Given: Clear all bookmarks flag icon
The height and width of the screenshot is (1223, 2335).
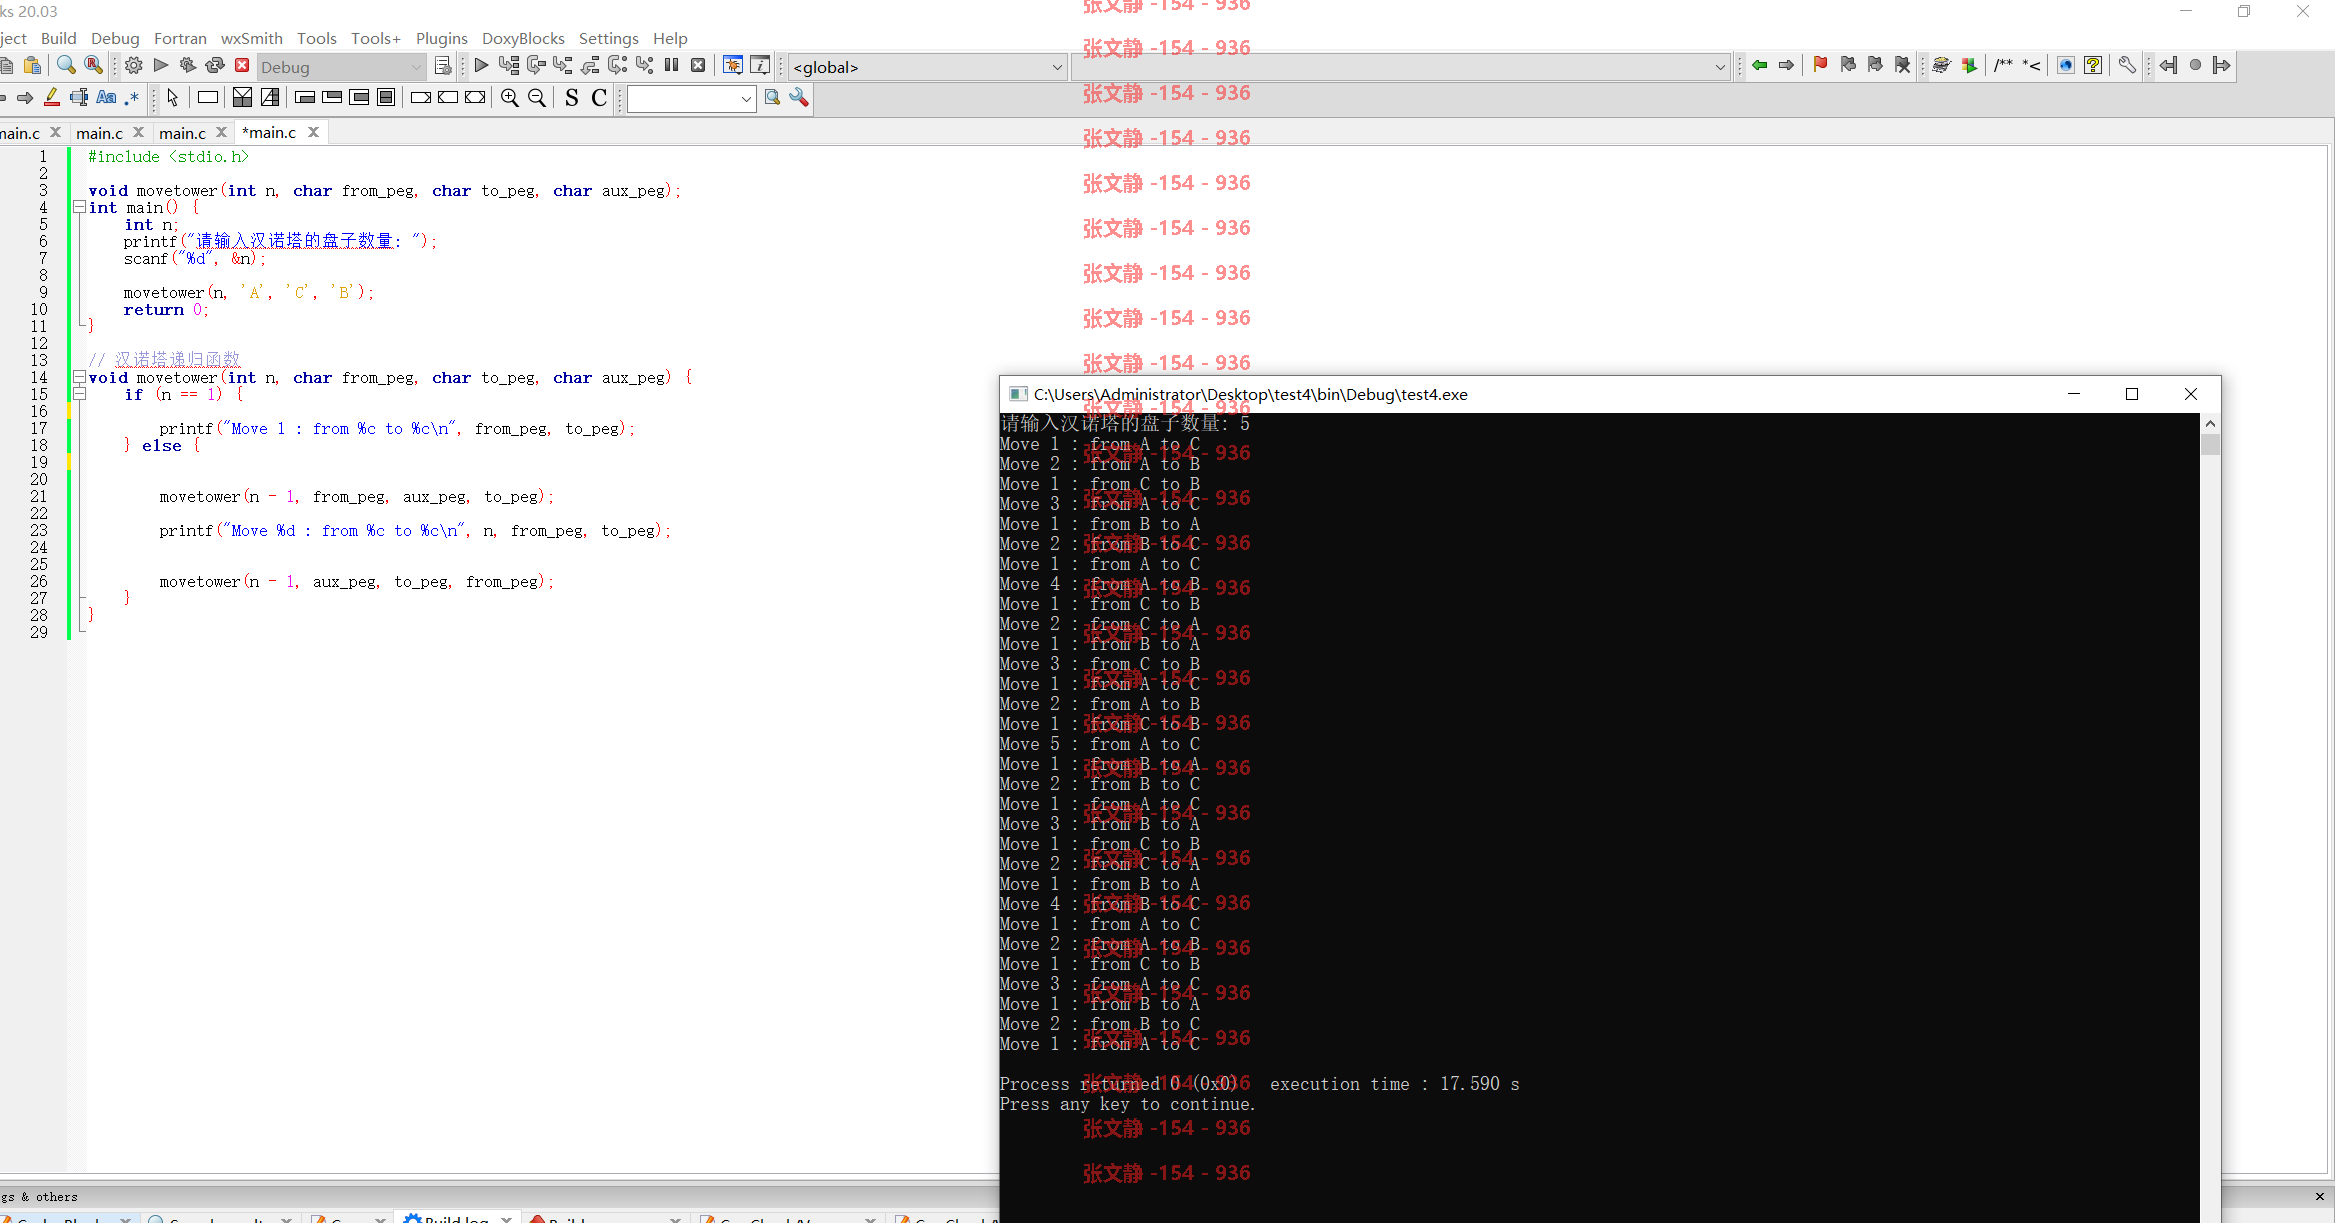Looking at the screenshot, I should click(x=1902, y=66).
